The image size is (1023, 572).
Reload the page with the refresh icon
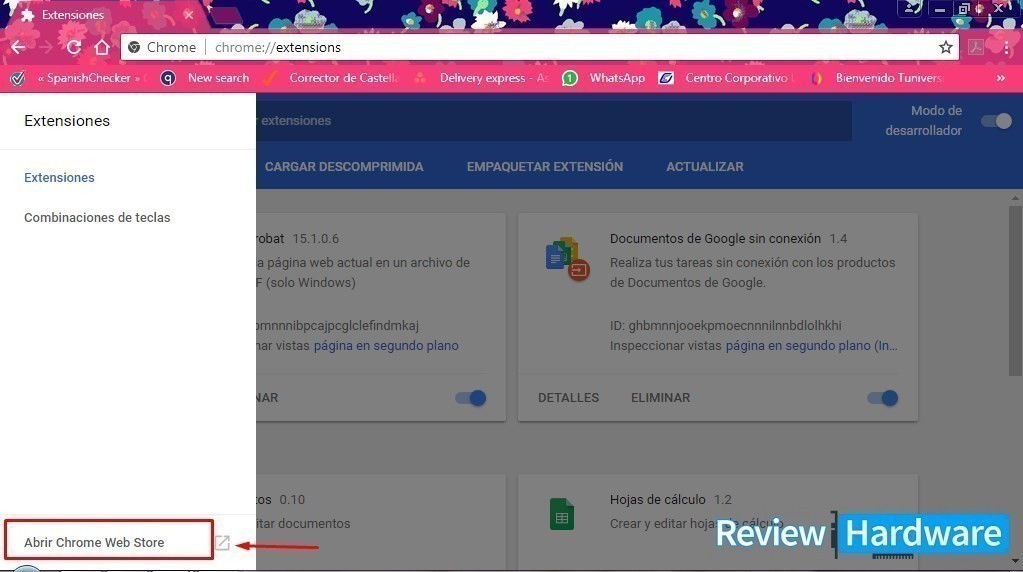point(74,47)
